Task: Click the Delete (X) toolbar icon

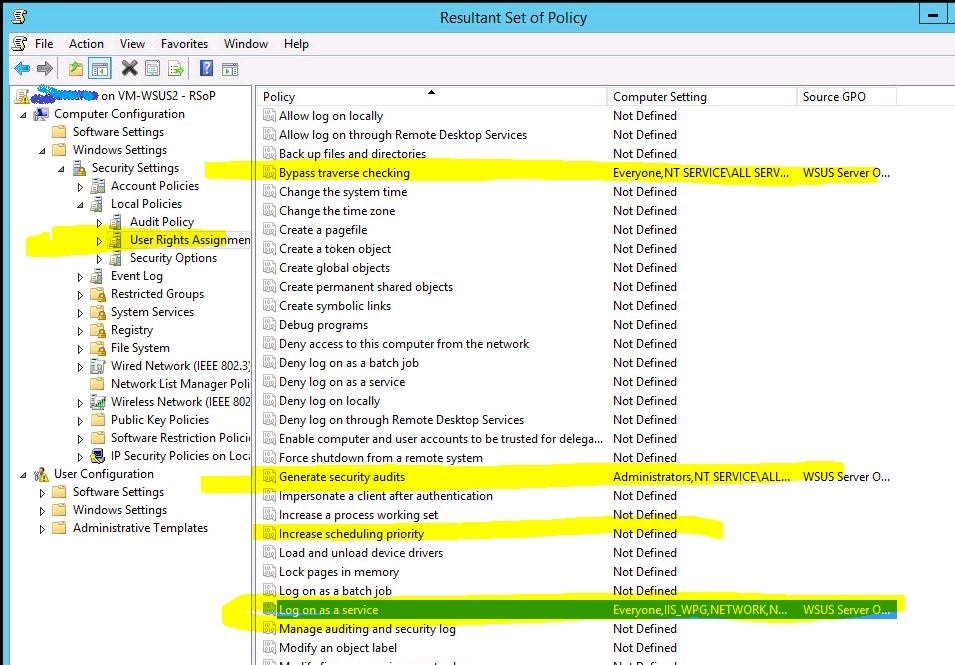Action: [128, 67]
